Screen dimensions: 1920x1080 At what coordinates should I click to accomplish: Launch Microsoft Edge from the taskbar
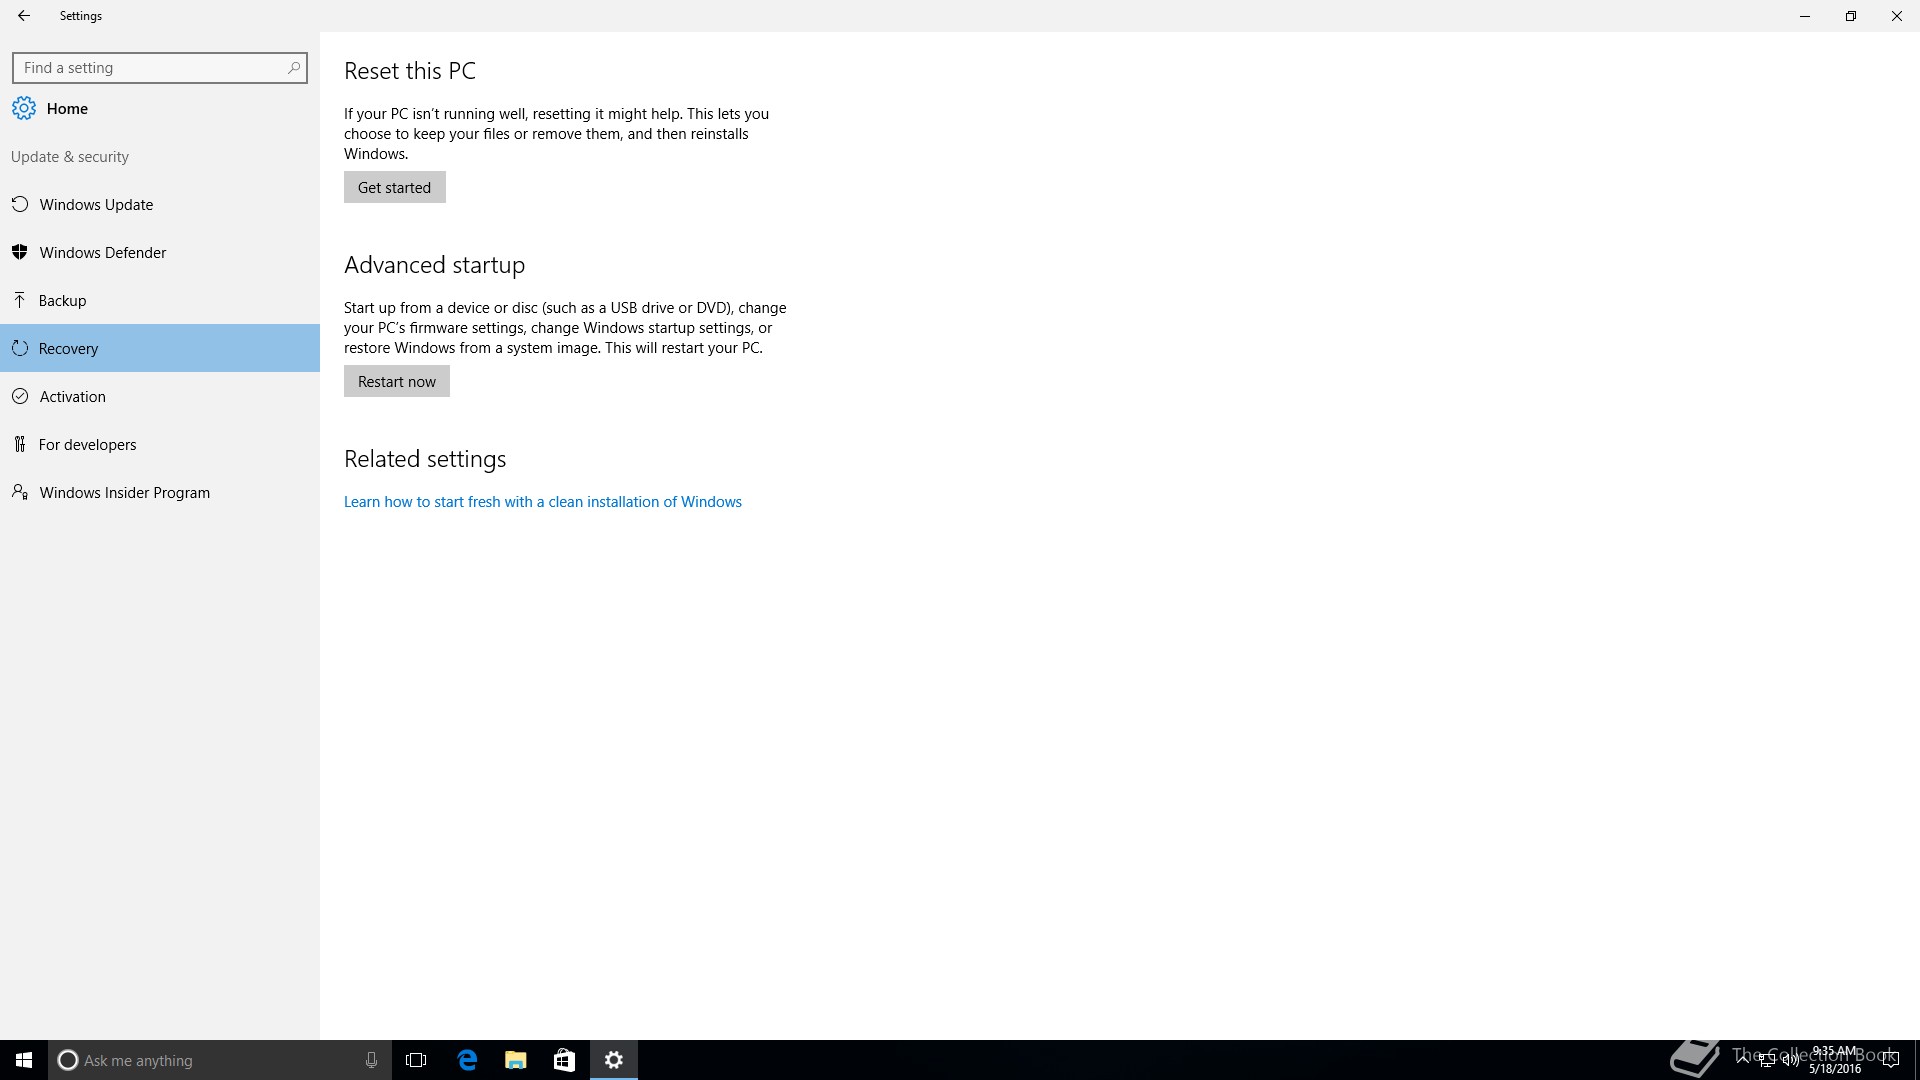click(467, 1060)
